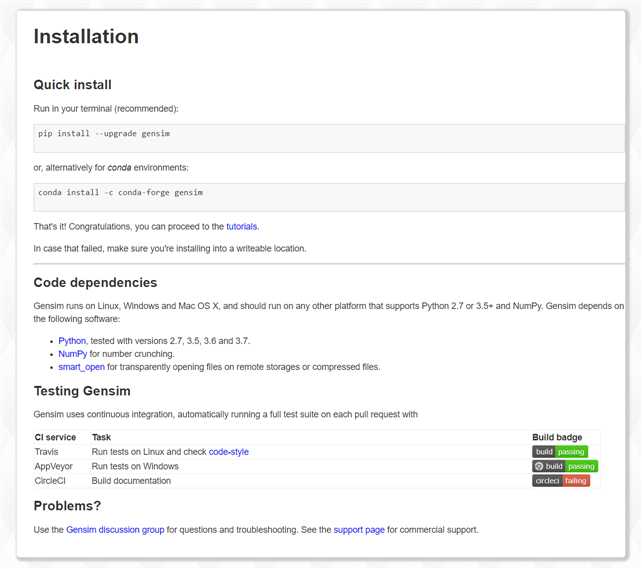
Task: Click the circleci failing badge
Action: click(561, 481)
